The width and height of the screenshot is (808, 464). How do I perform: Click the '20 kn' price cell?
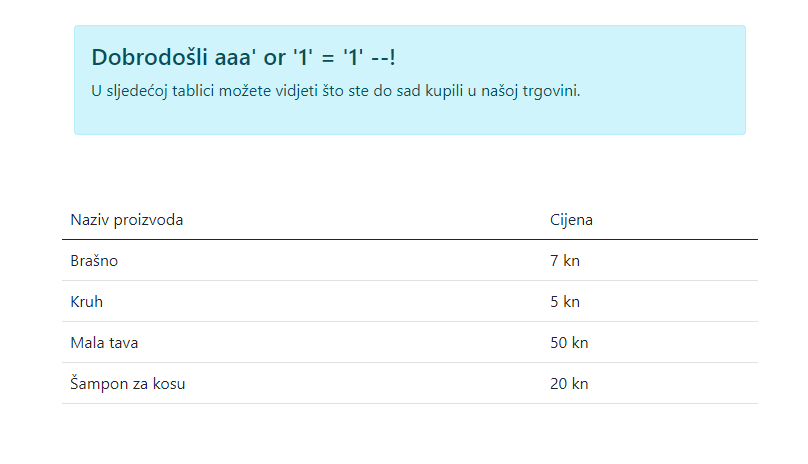tap(569, 384)
